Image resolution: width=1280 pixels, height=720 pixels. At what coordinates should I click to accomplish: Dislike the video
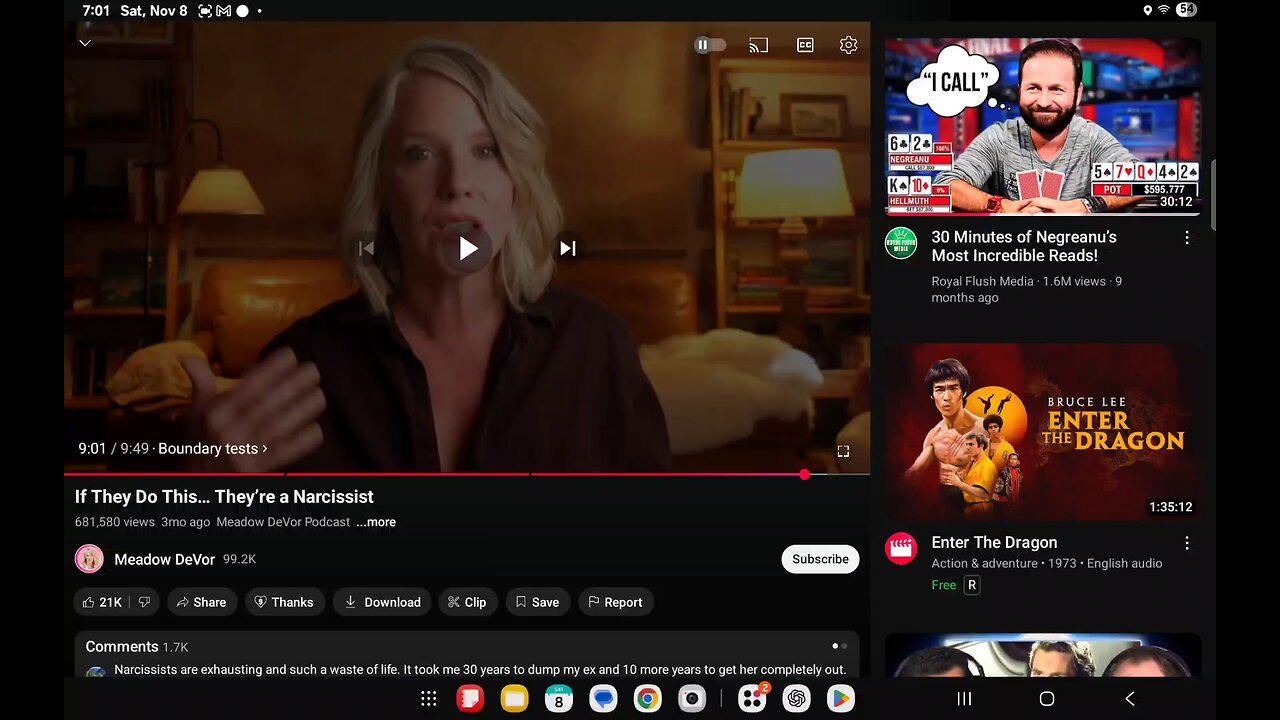(144, 602)
